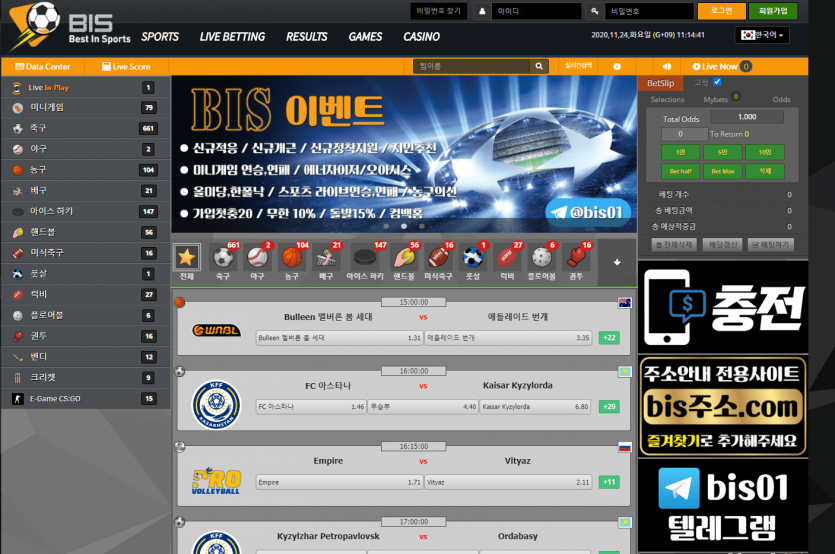
Task: Click the Pro Volleyball league logo
Action: [x=216, y=481]
